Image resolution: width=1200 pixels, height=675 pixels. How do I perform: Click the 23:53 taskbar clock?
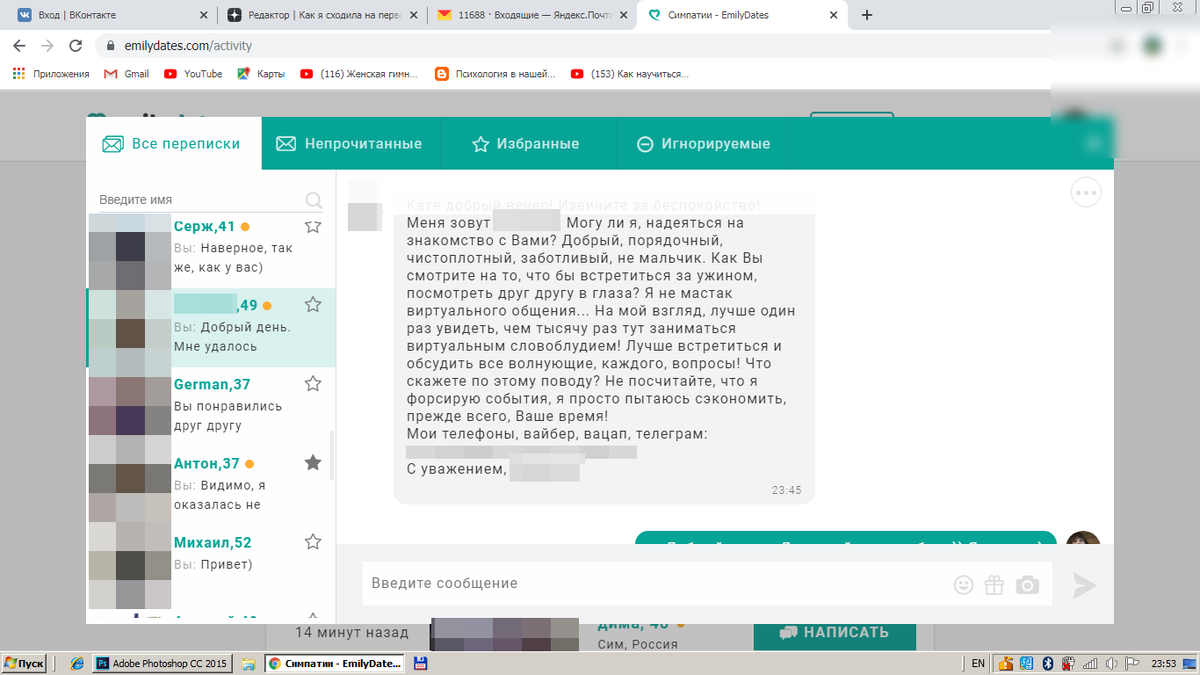pyautogui.click(x=1164, y=663)
